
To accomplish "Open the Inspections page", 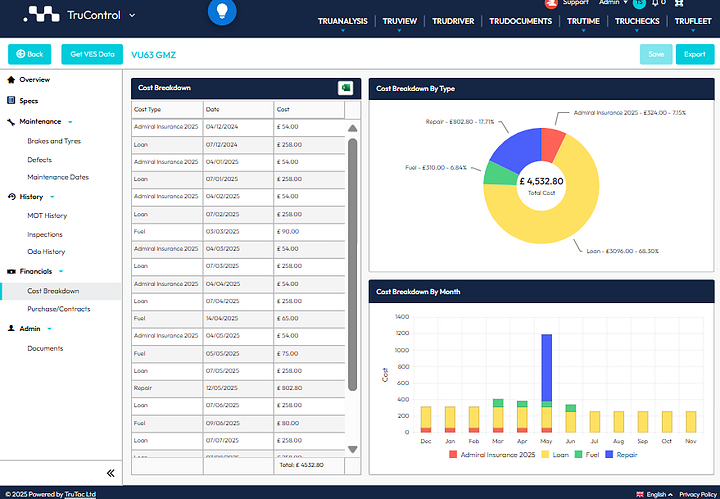I will coord(45,234).
